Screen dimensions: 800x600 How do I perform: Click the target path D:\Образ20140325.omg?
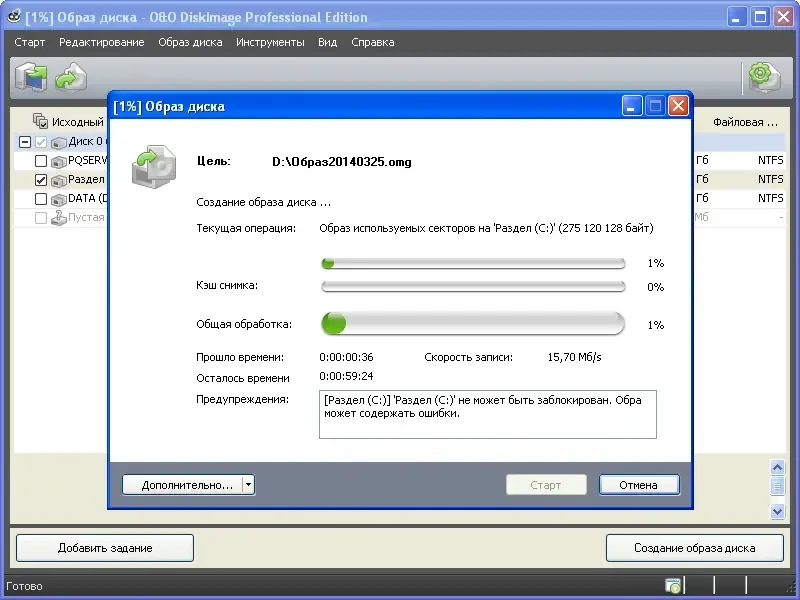tap(342, 162)
